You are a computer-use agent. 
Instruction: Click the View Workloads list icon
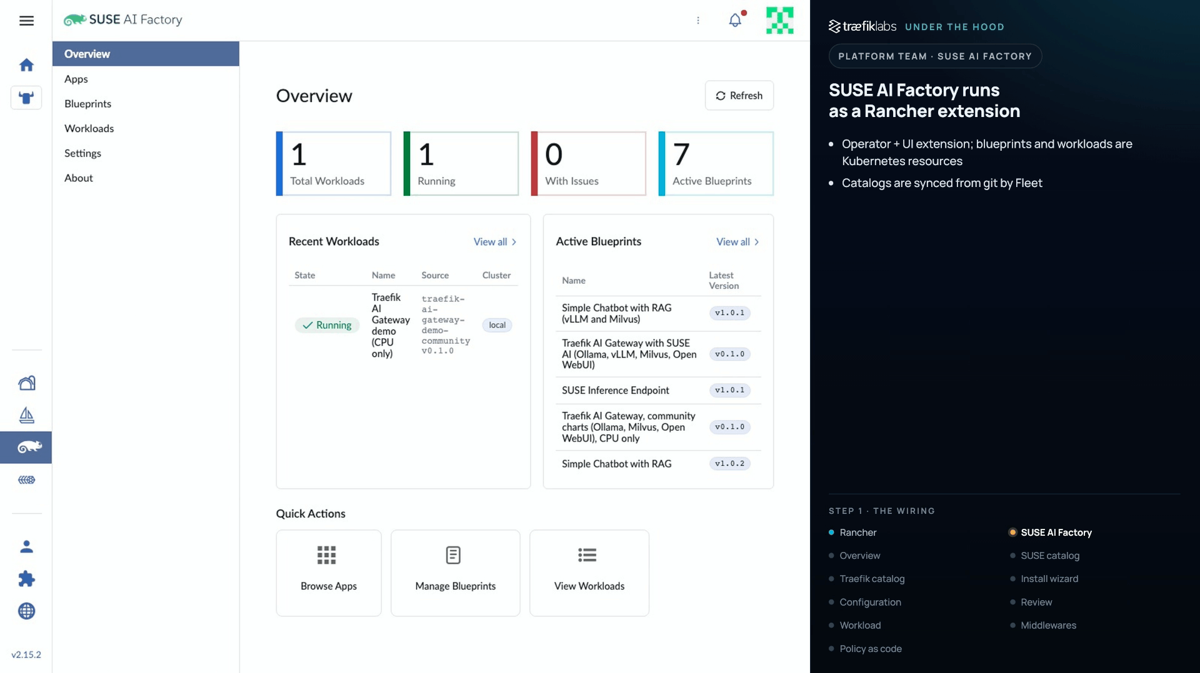pos(587,555)
